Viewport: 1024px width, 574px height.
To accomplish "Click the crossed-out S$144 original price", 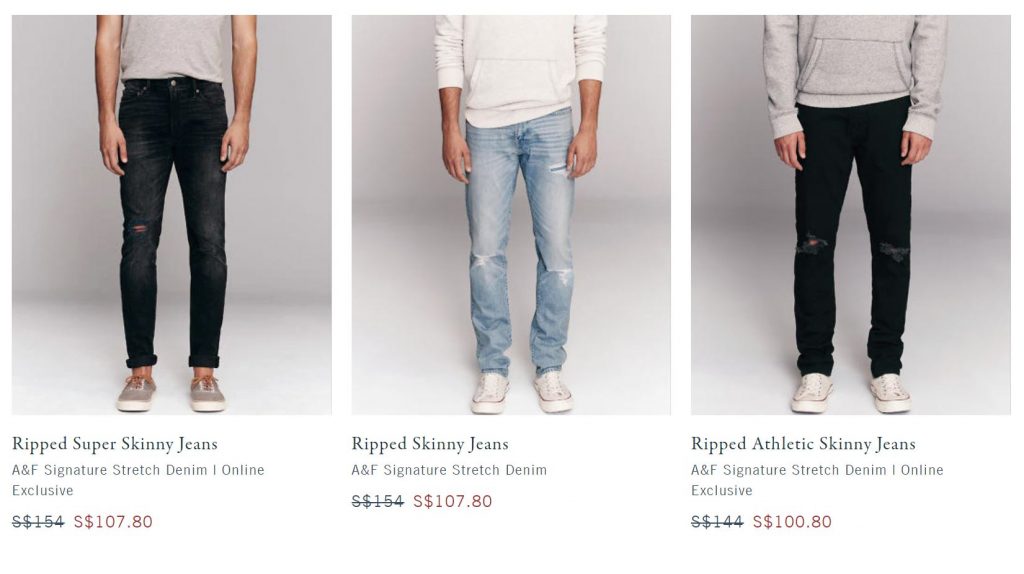I will tap(717, 522).
